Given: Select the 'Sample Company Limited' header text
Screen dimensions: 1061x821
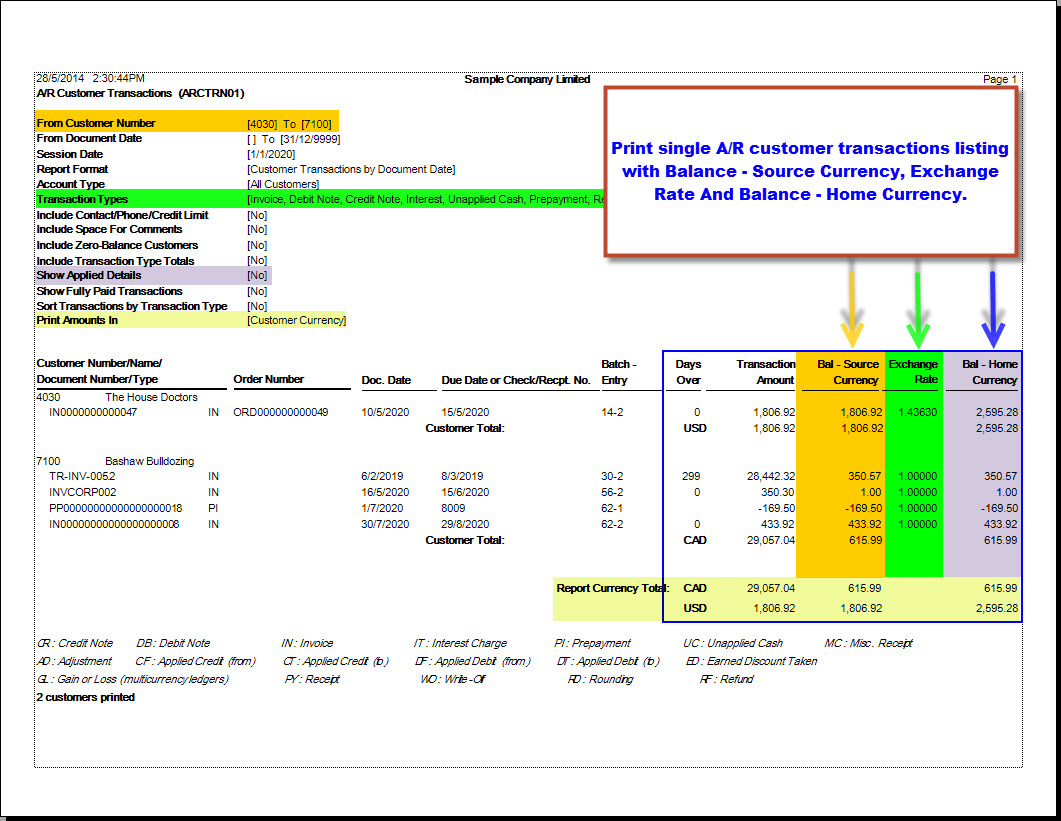Looking at the screenshot, I should (527, 79).
